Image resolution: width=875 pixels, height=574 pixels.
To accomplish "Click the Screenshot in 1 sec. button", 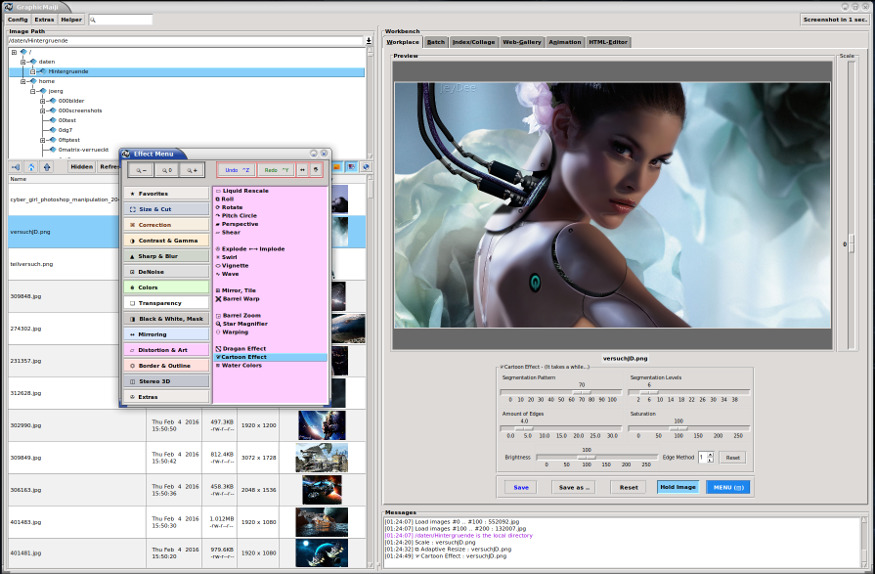I will pos(835,20).
